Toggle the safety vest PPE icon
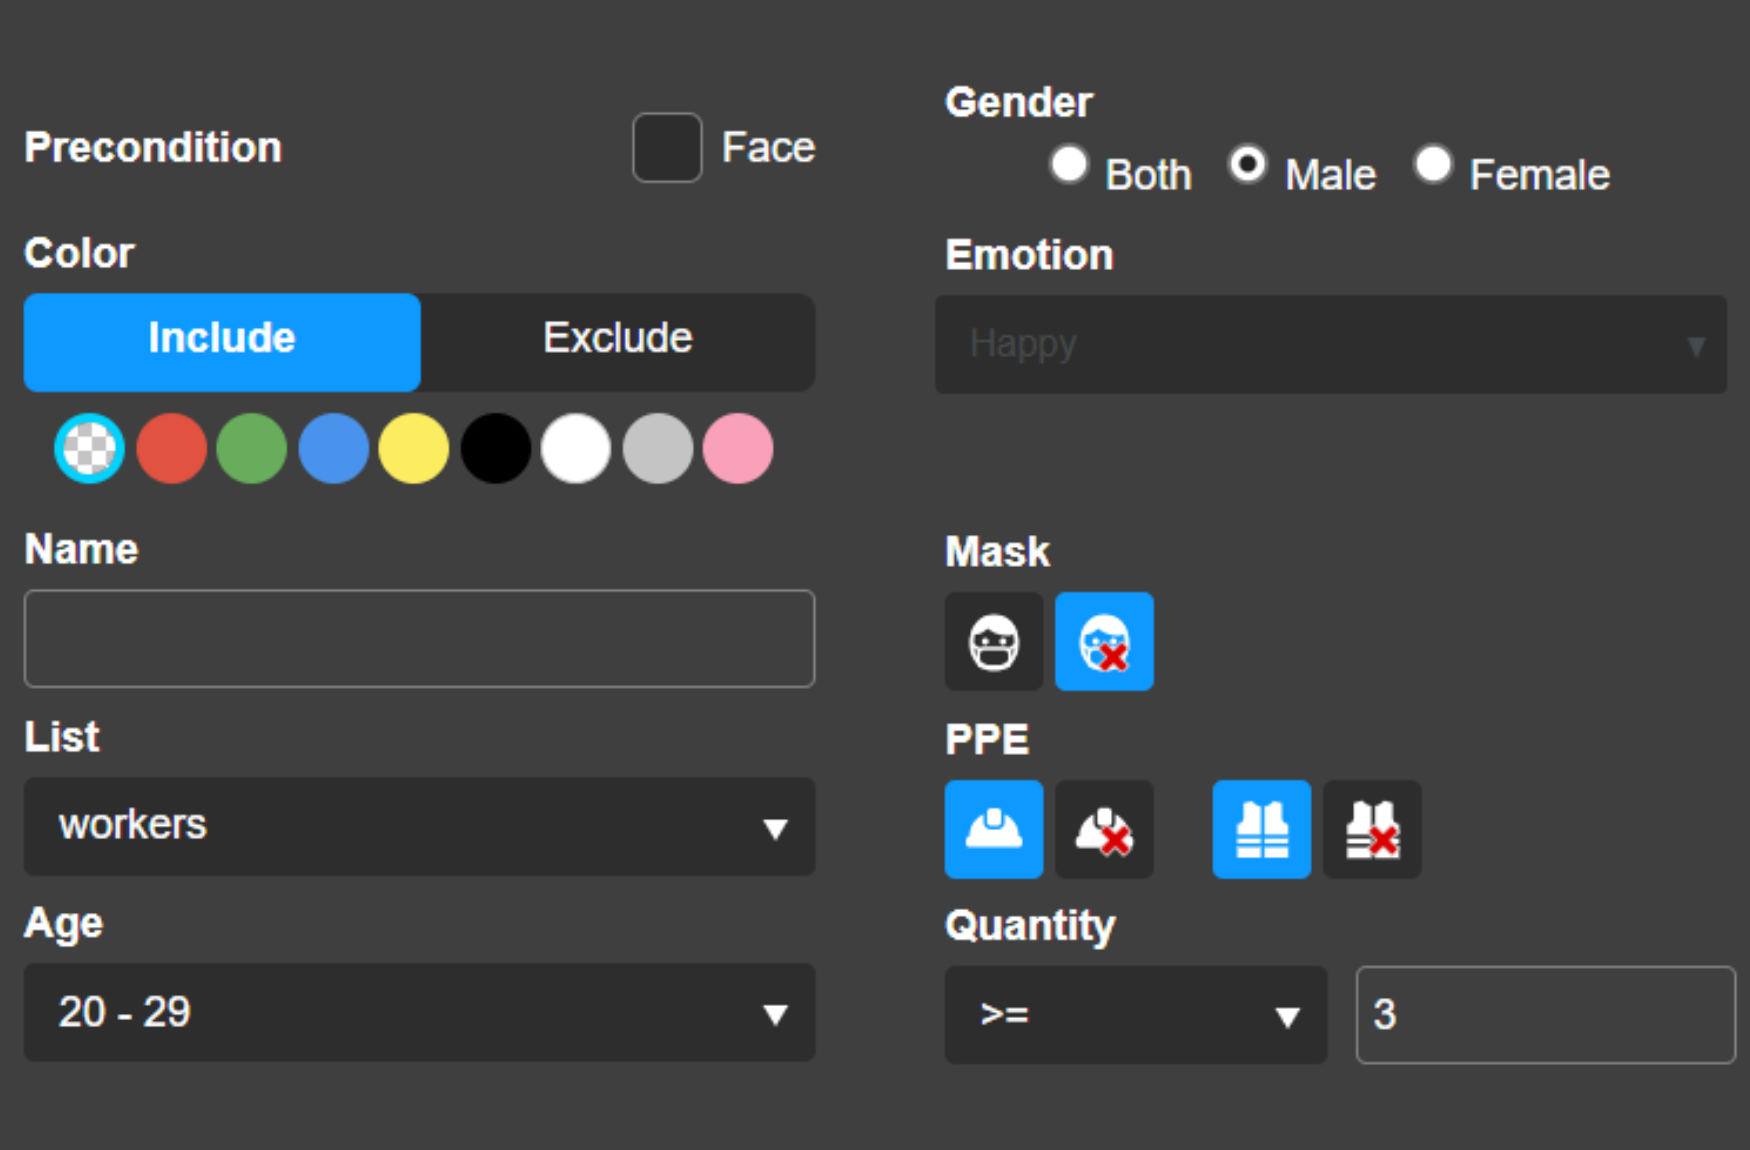This screenshot has height=1150, width=1750. [1261, 829]
